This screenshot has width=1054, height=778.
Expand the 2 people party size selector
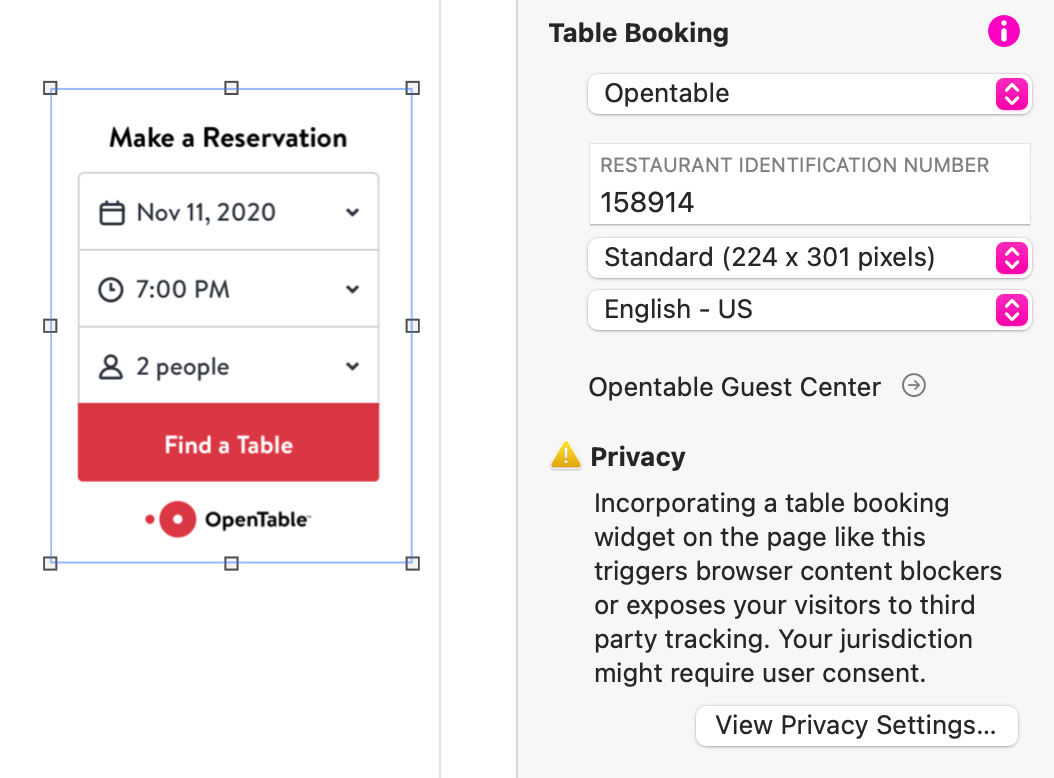pyautogui.click(x=352, y=367)
